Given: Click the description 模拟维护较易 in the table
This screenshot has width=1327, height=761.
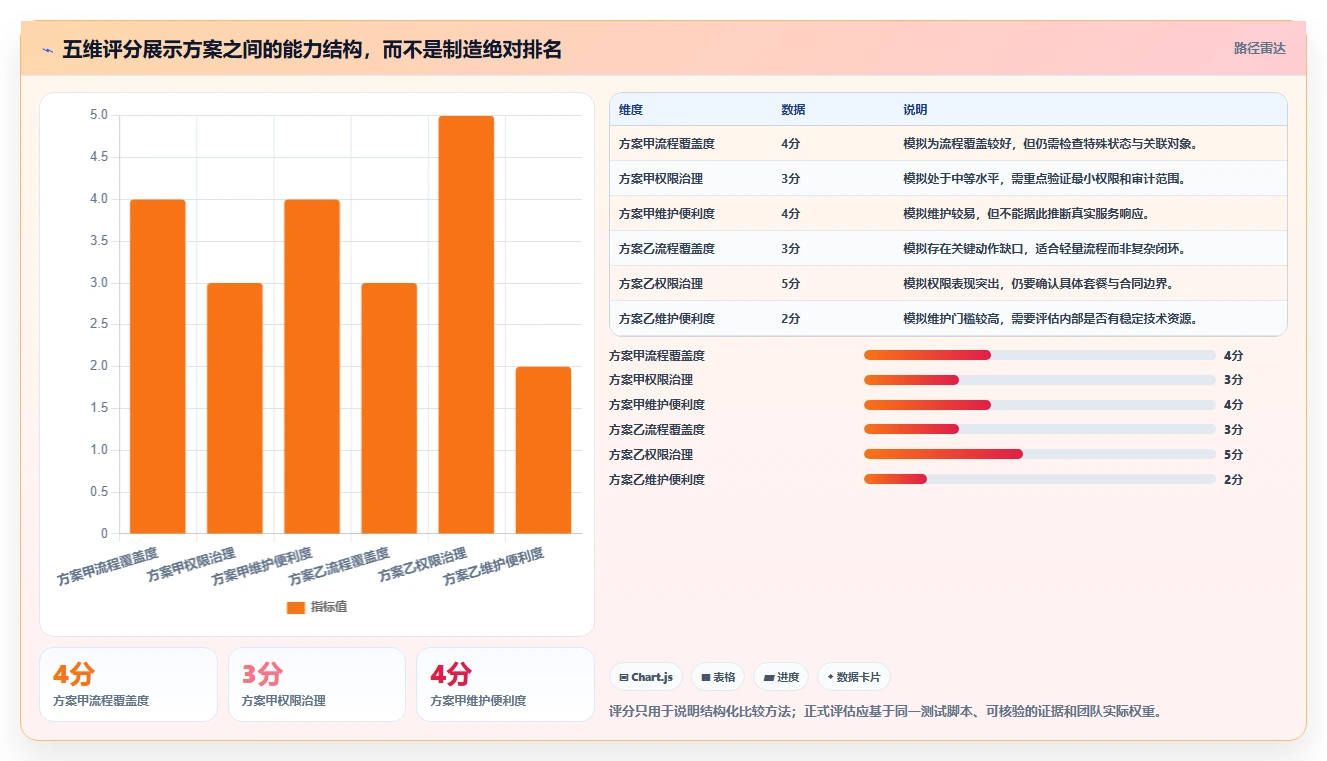Looking at the screenshot, I should pyautogui.click(x=1026, y=214).
